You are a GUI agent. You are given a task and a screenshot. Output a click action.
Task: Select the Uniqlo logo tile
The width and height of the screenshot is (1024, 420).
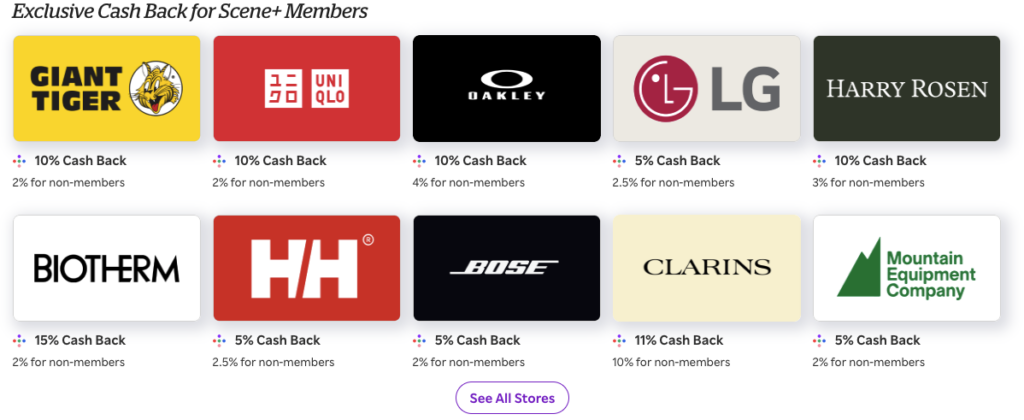click(306, 88)
